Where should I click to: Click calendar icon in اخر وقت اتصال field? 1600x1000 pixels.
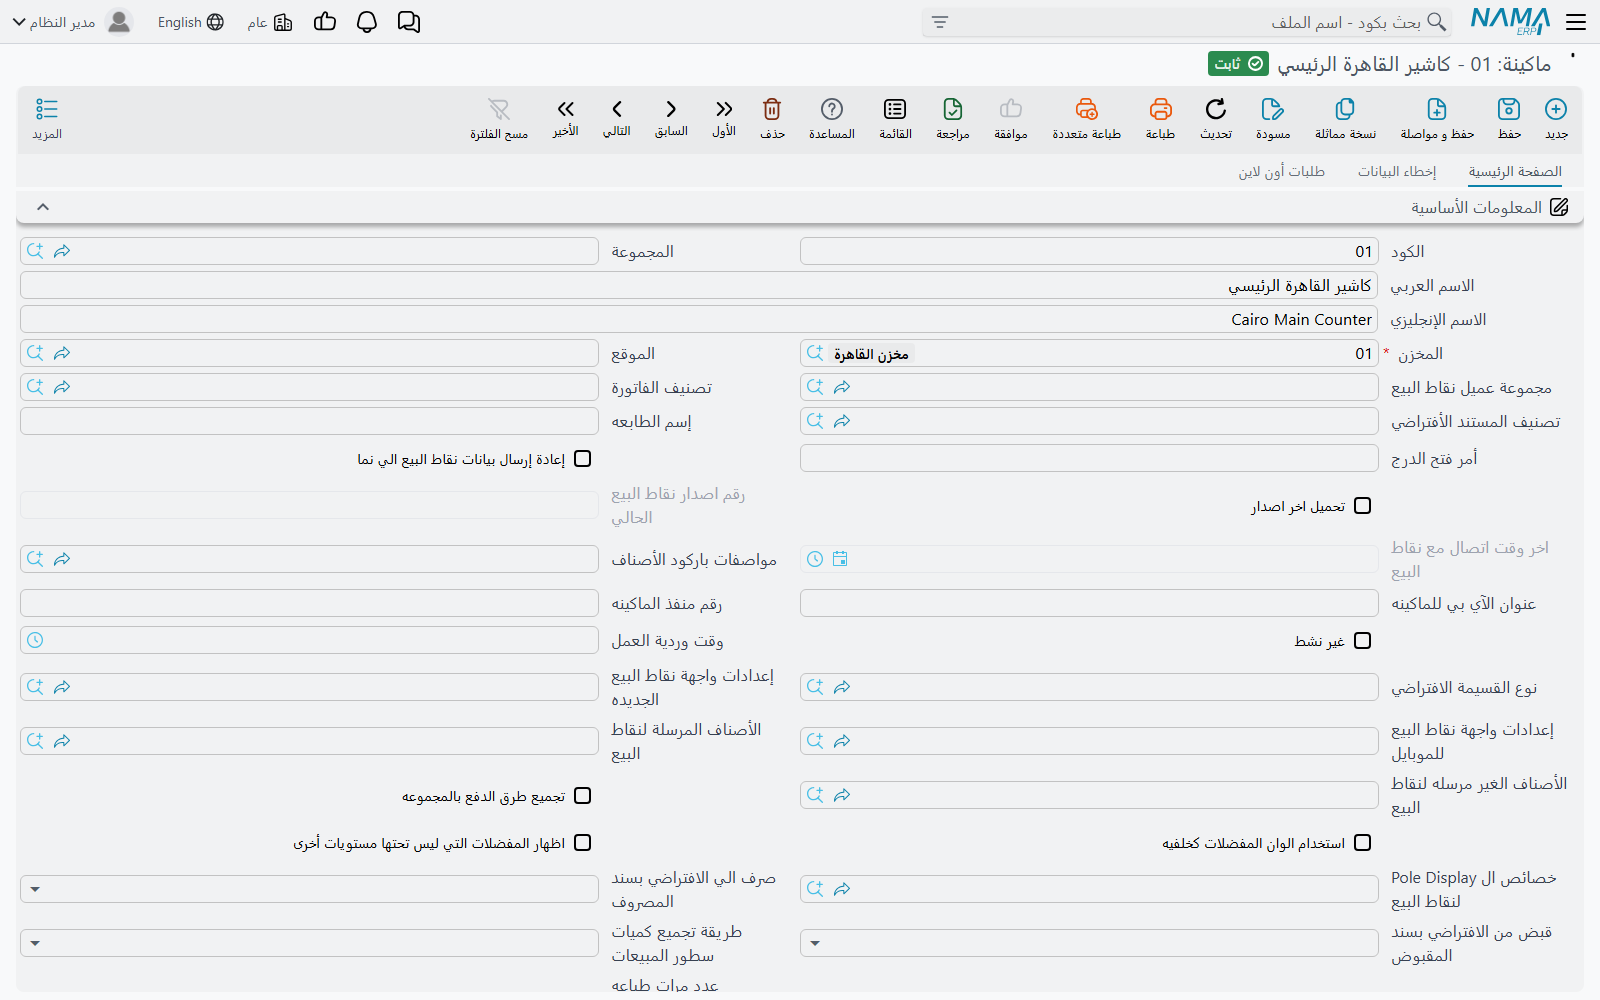(840, 559)
